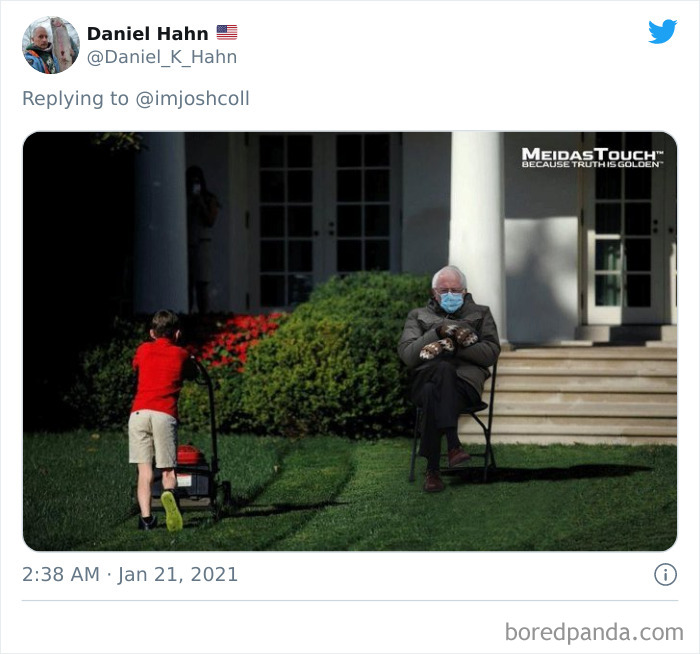
Task: Click the MeidasTouch watermark logo in photo
Action: tap(592, 158)
